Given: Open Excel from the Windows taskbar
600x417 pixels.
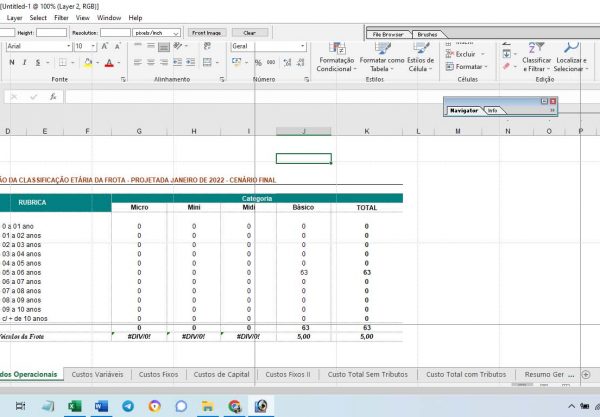Looking at the screenshot, I should click(73, 406).
